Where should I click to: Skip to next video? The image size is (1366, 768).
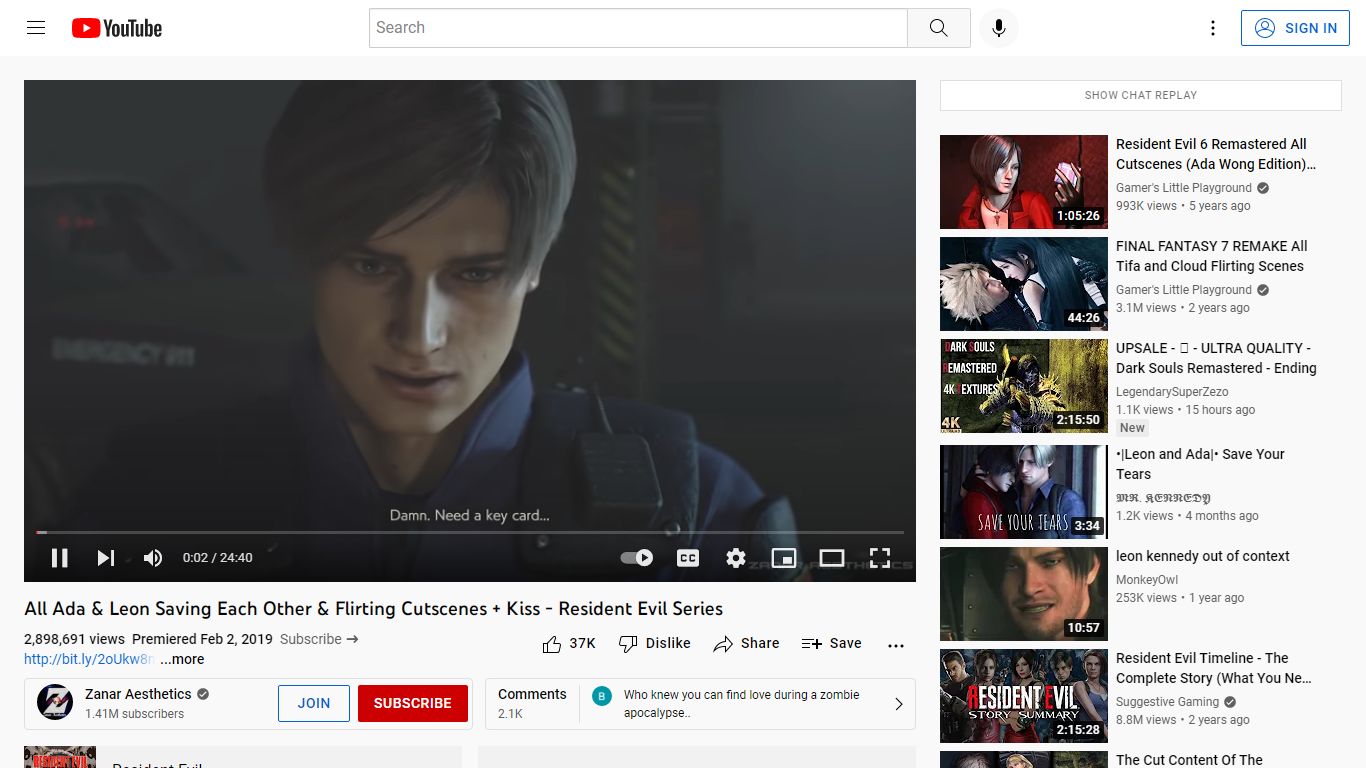coord(106,558)
